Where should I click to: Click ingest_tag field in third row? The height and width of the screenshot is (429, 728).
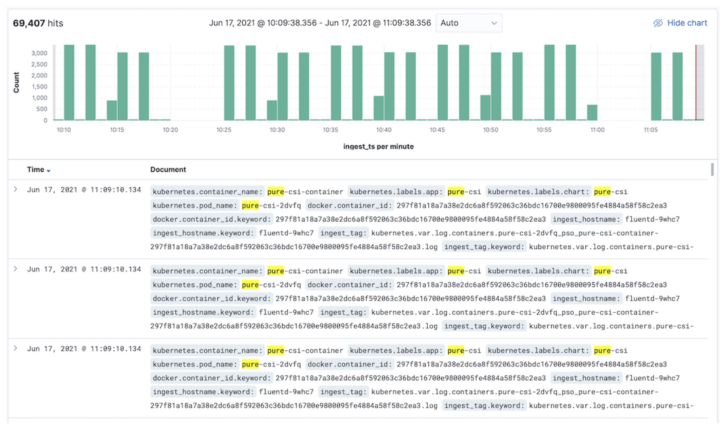(x=343, y=392)
